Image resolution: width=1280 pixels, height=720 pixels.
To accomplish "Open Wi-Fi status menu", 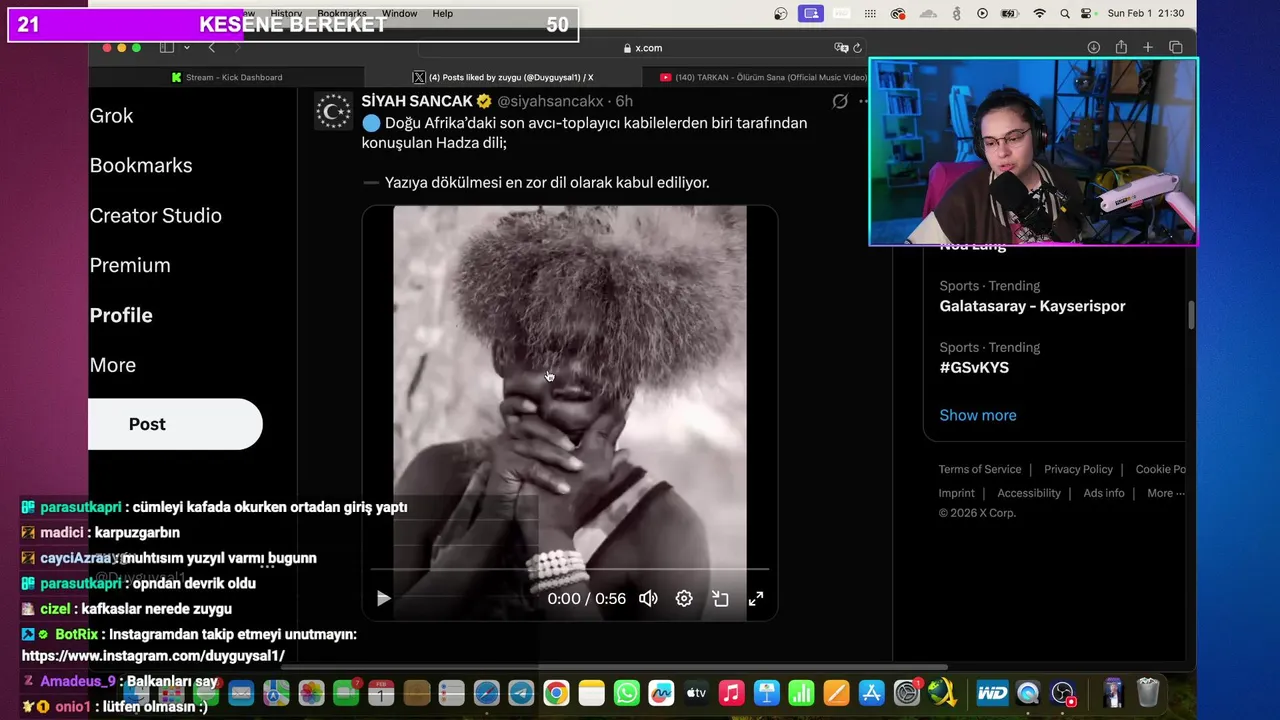I will click(x=1040, y=14).
